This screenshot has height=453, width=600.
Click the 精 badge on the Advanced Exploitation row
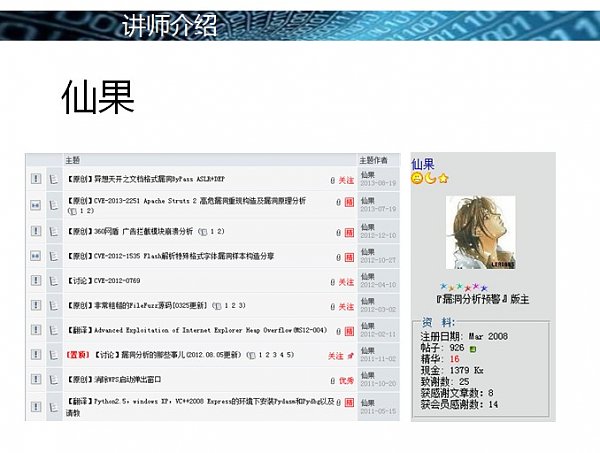pyautogui.click(x=349, y=331)
